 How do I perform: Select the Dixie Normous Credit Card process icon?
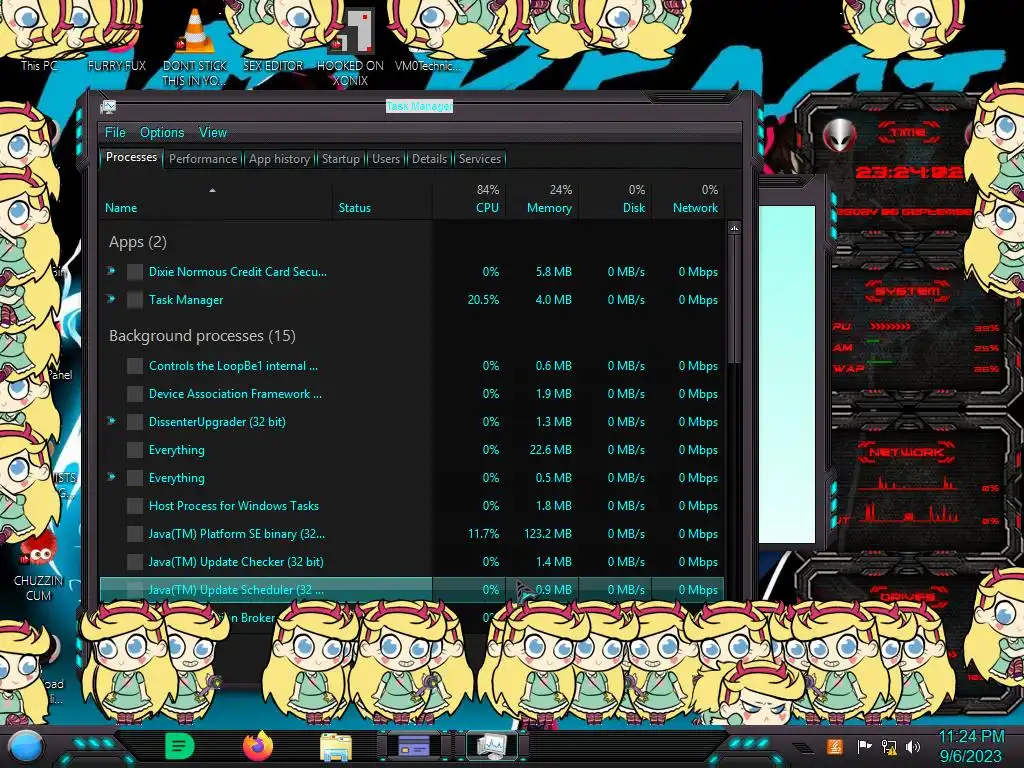tap(135, 272)
